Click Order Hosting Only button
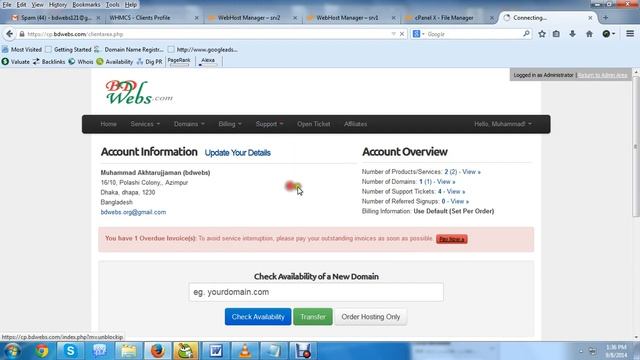This screenshot has height=360, width=640. [x=371, y=317]
